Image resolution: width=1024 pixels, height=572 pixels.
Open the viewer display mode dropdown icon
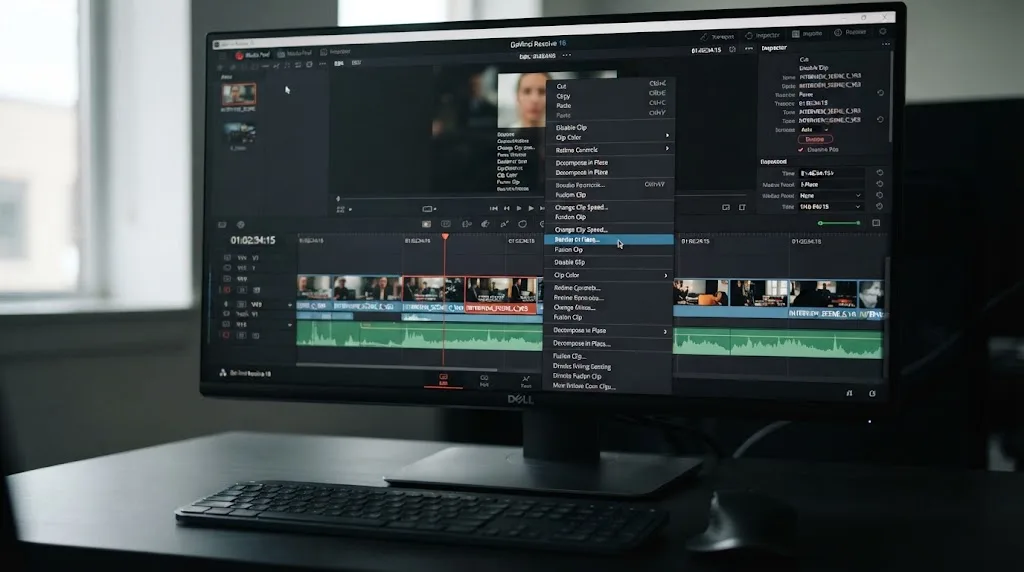pos(429,209)
